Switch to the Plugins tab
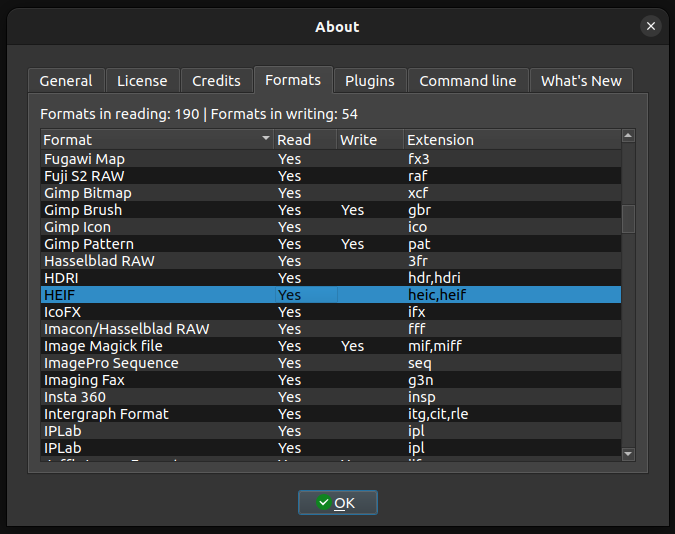Viewport: 675px width, 534px height. (x=370, y=81)
